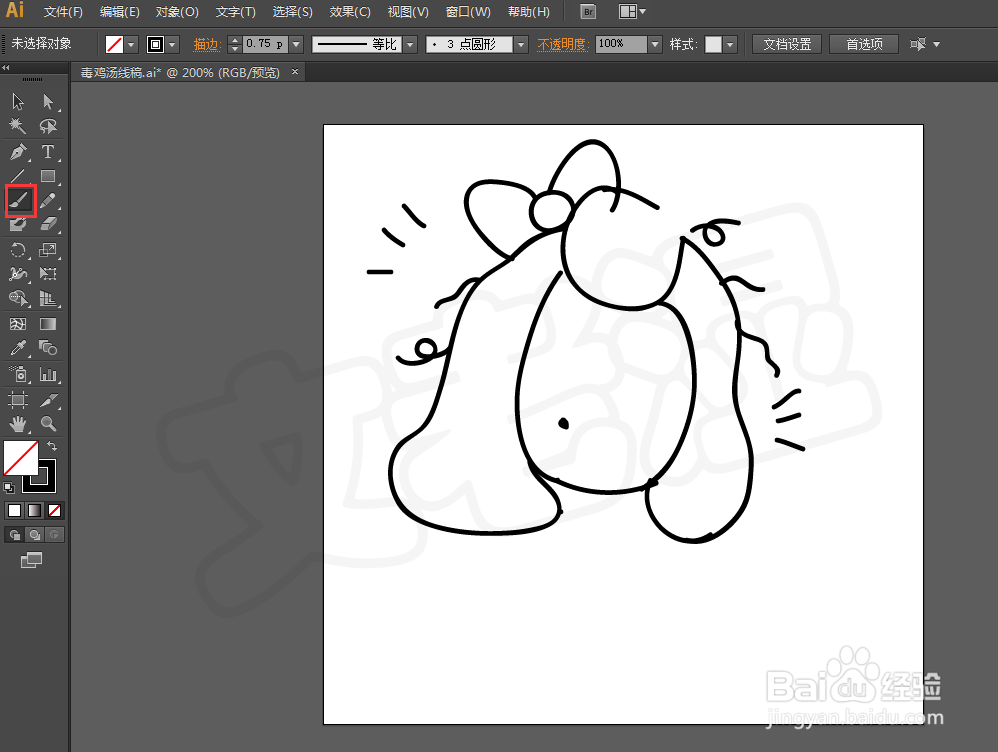Image resolution: width=998 pixels, height=752 pixels.
Task: Select the Type tool
Action: click(x=48, y=152)
